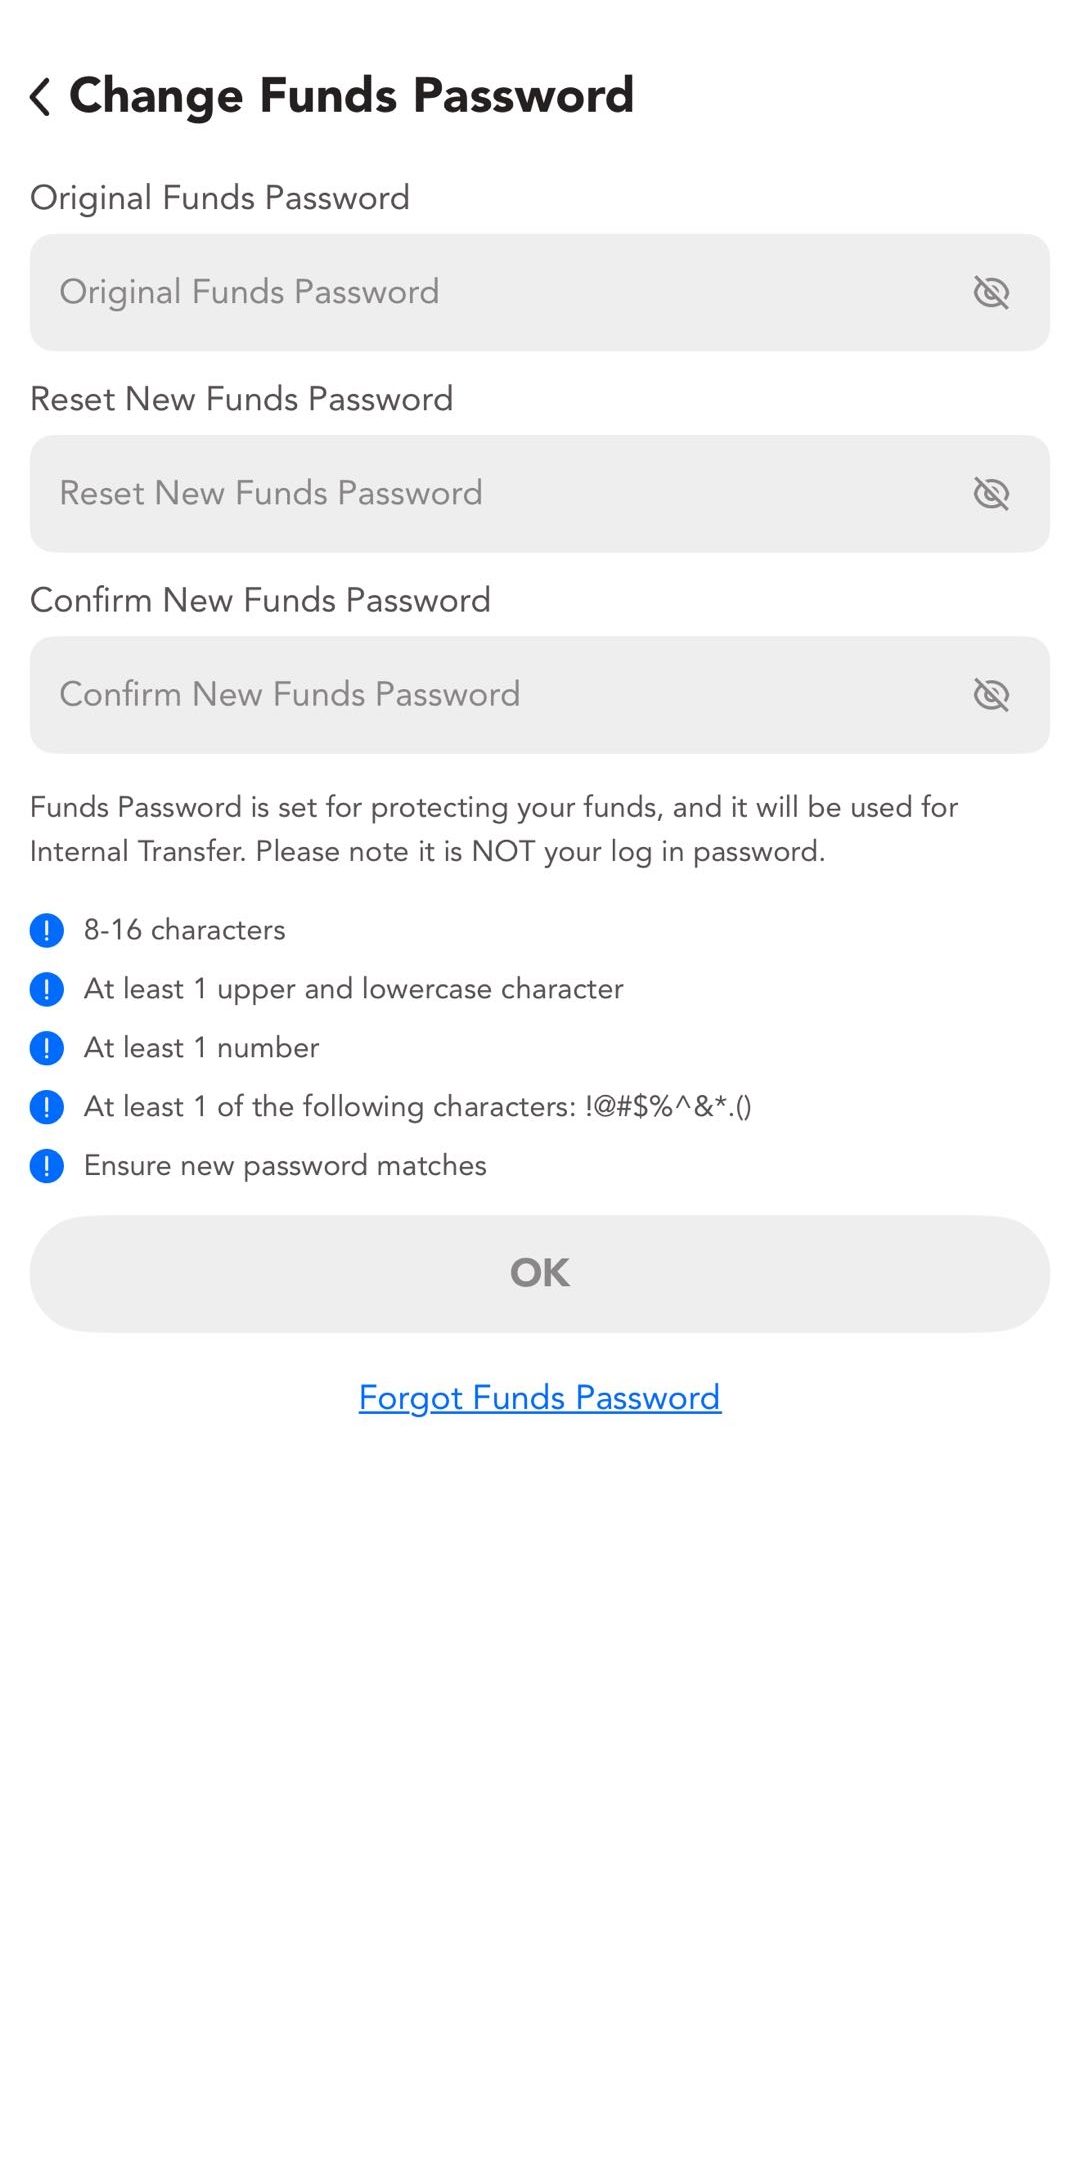Show the Original Funds Password text
Viewport: 1077px width, 2161px height.
pos(991,293)
